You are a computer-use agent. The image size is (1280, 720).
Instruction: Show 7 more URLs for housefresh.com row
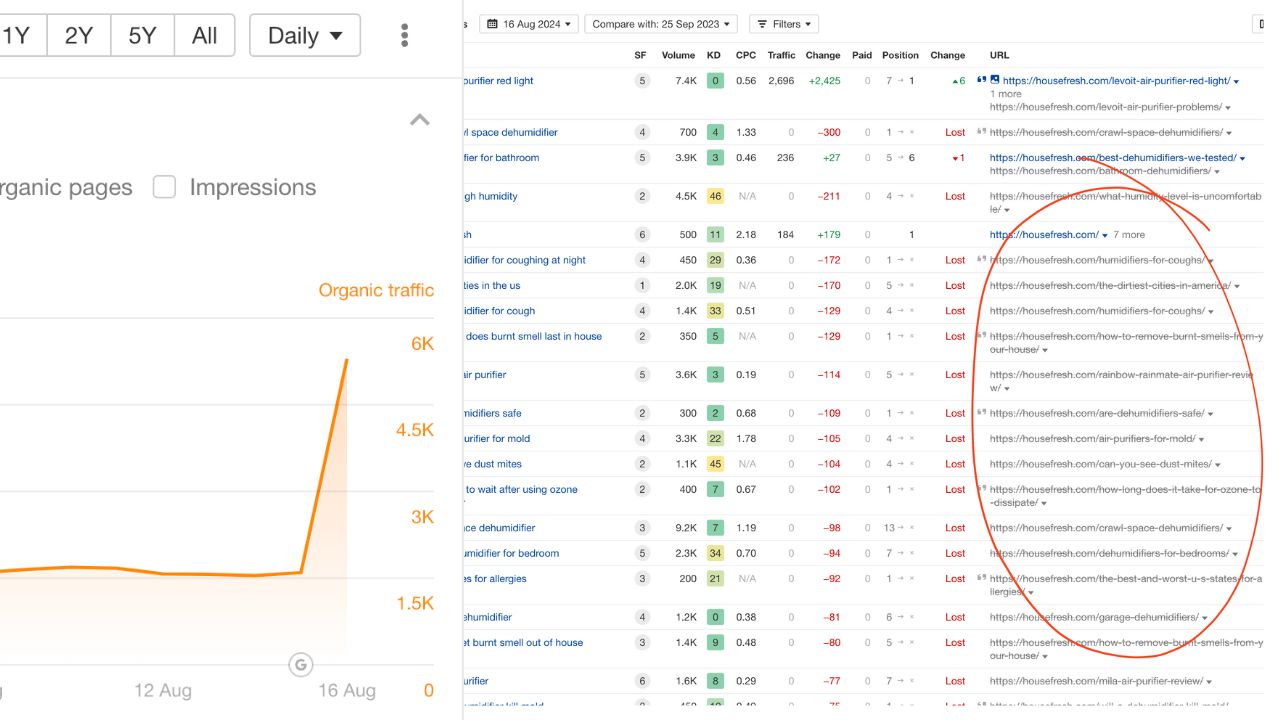tap(1129, 235)
